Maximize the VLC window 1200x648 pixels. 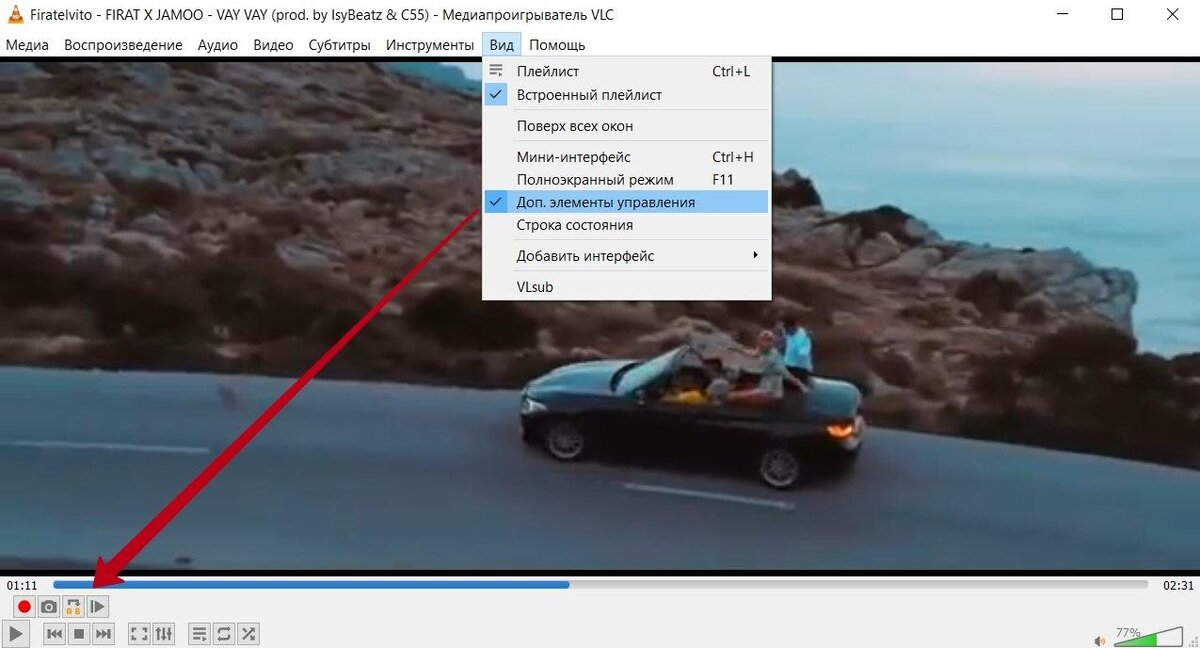click(x=1117, y=14)
